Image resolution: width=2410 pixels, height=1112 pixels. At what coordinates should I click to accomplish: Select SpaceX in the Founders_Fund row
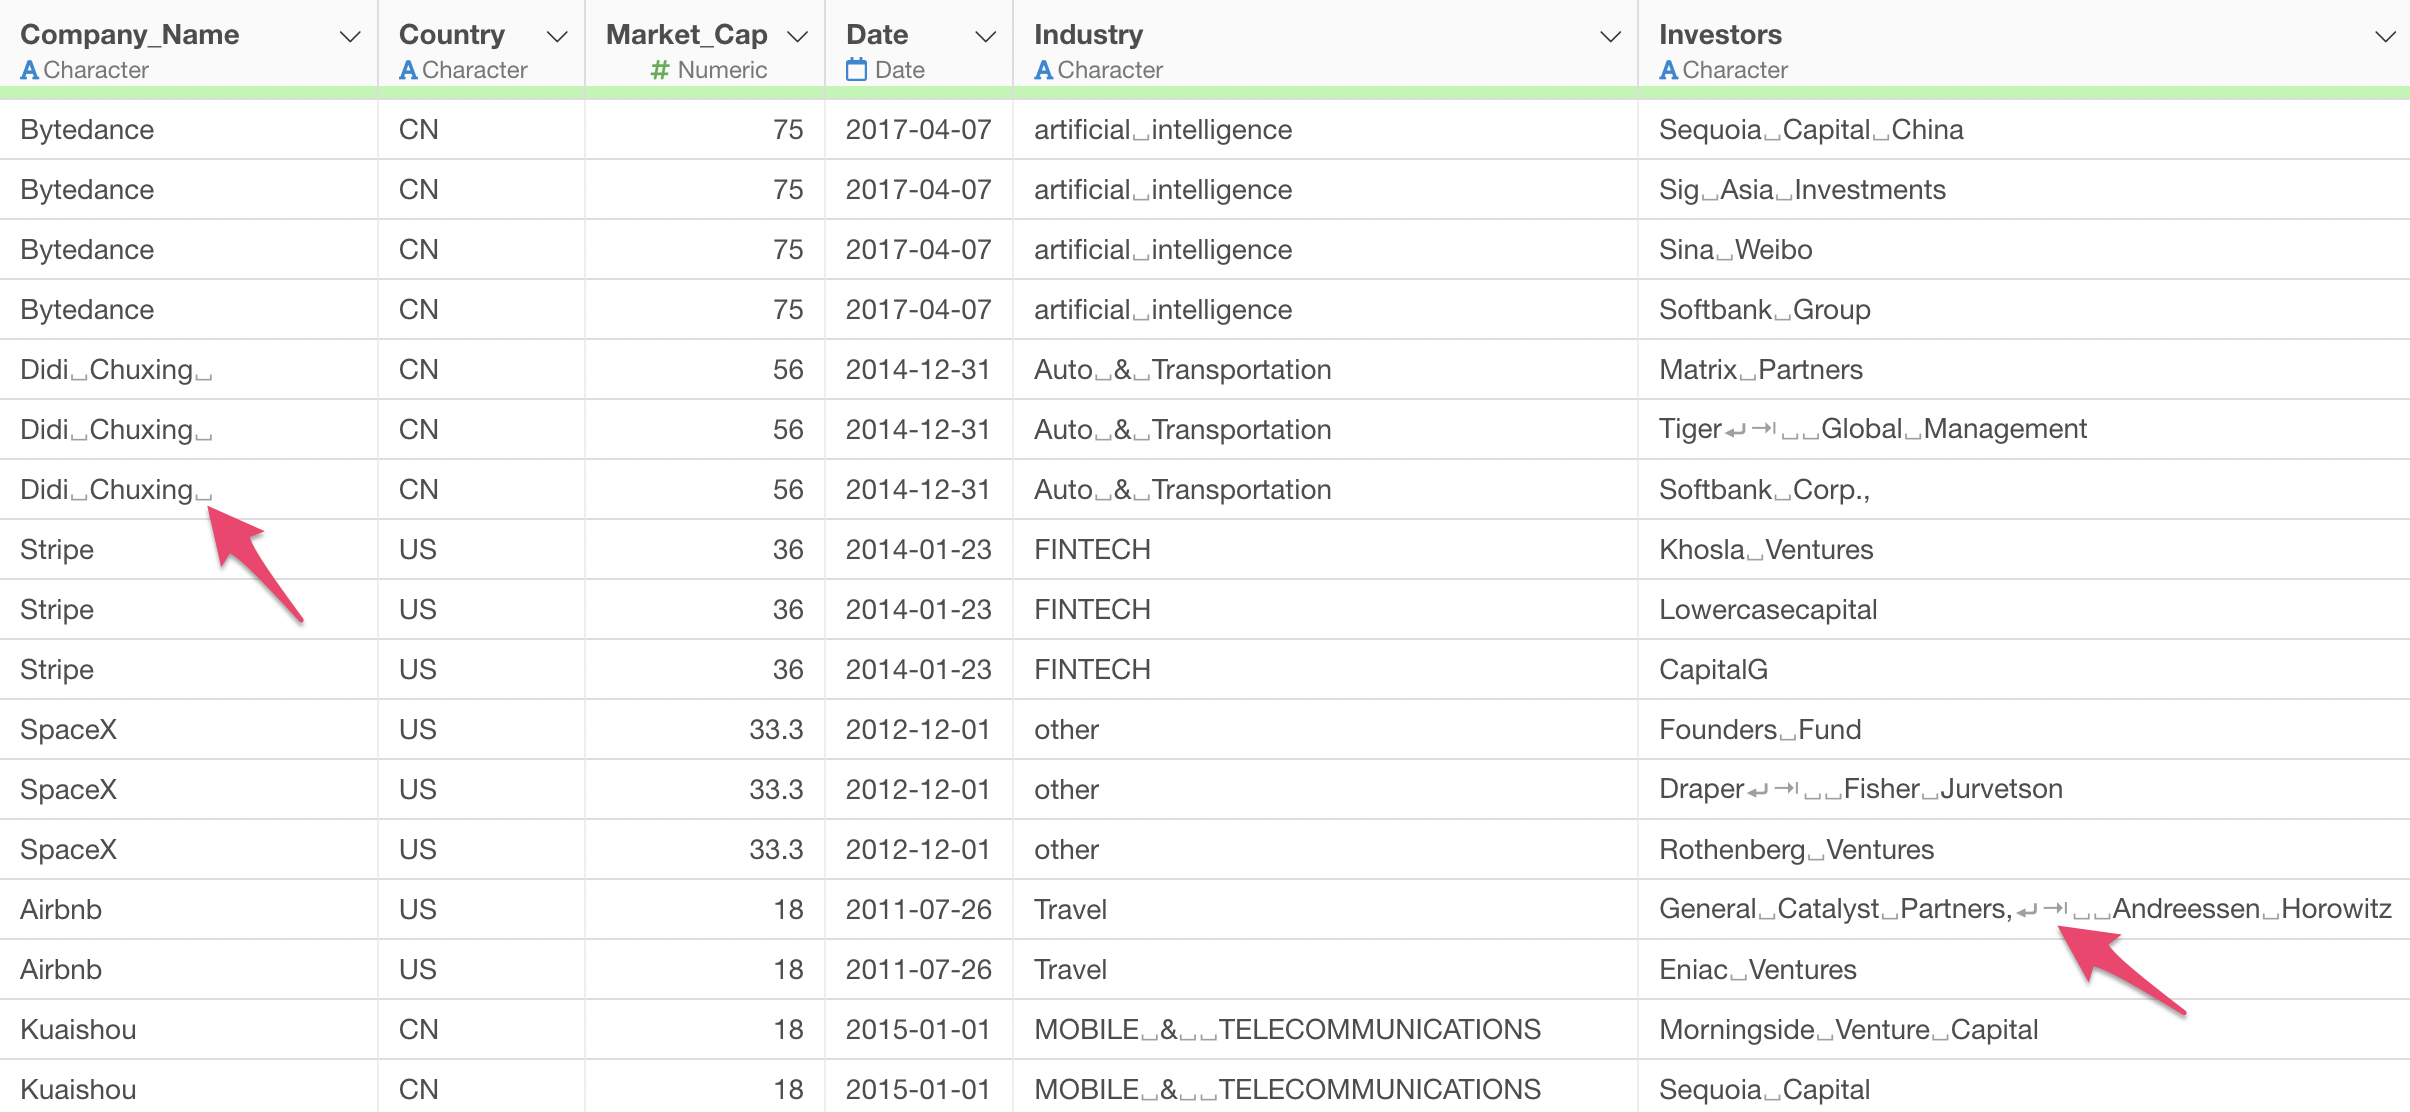tap(189, 730)
